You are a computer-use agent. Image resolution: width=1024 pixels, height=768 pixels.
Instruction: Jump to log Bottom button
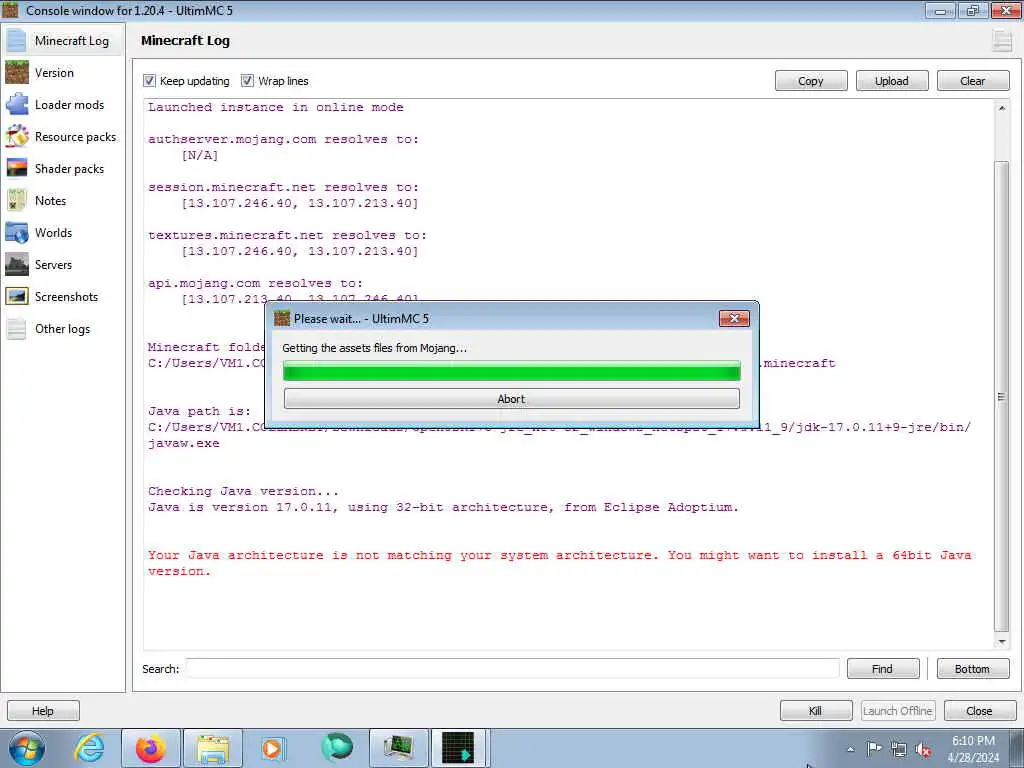tap(972, 669)
